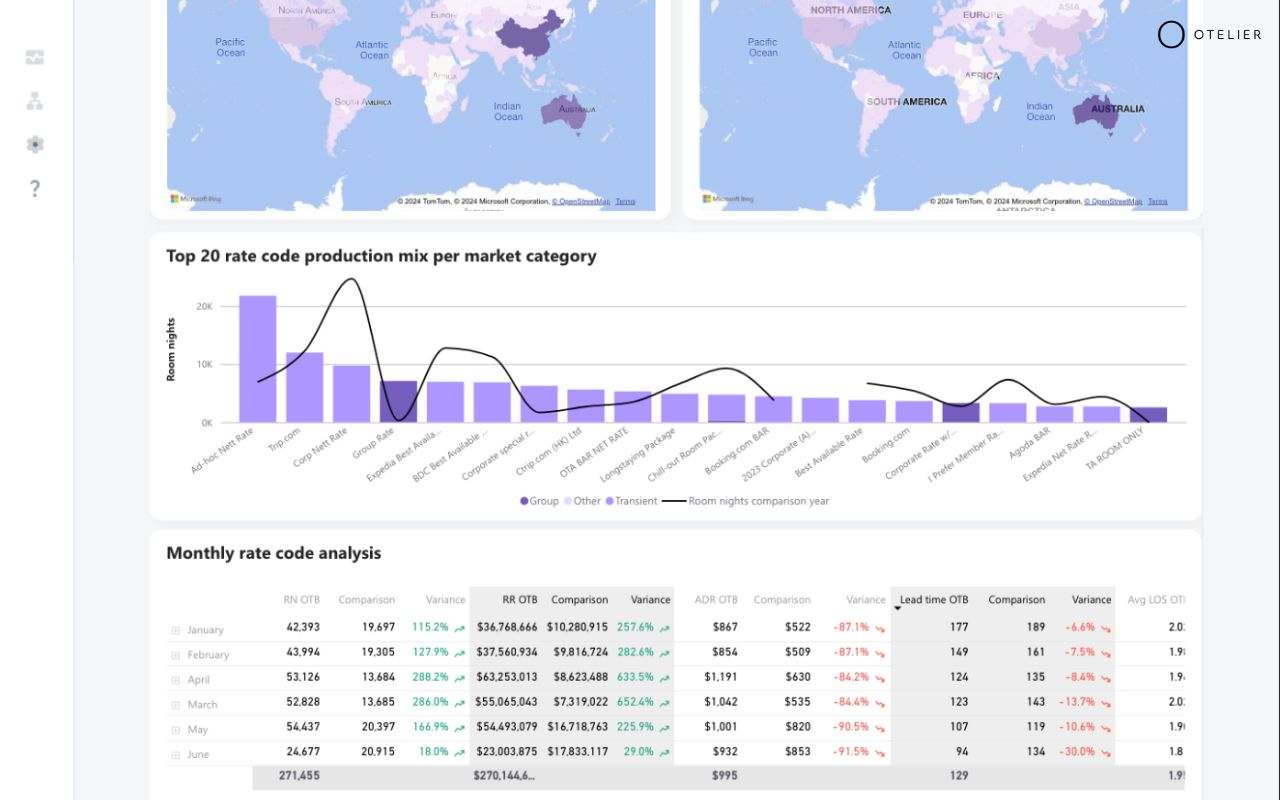1280x800 pixels.
Task: Toggle the Transient legend item
Action: click(631, 501)
